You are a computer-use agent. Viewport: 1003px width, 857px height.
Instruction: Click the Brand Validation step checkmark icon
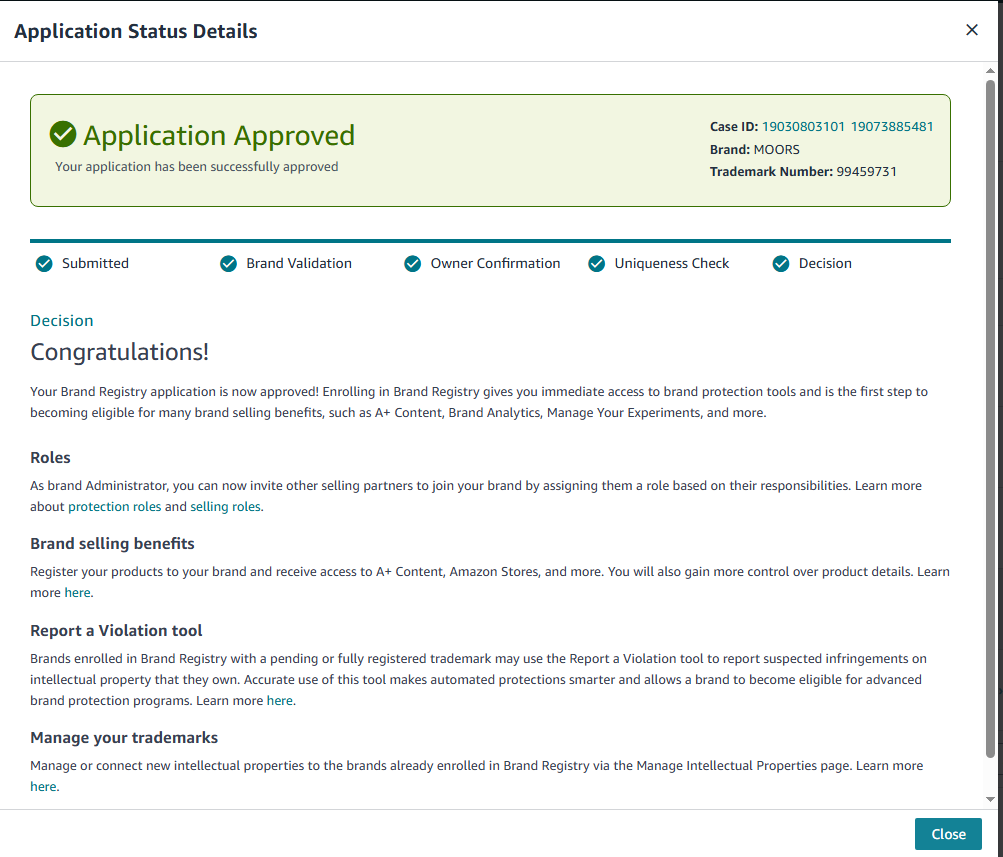pyautogui.click(x=228, y=264)
